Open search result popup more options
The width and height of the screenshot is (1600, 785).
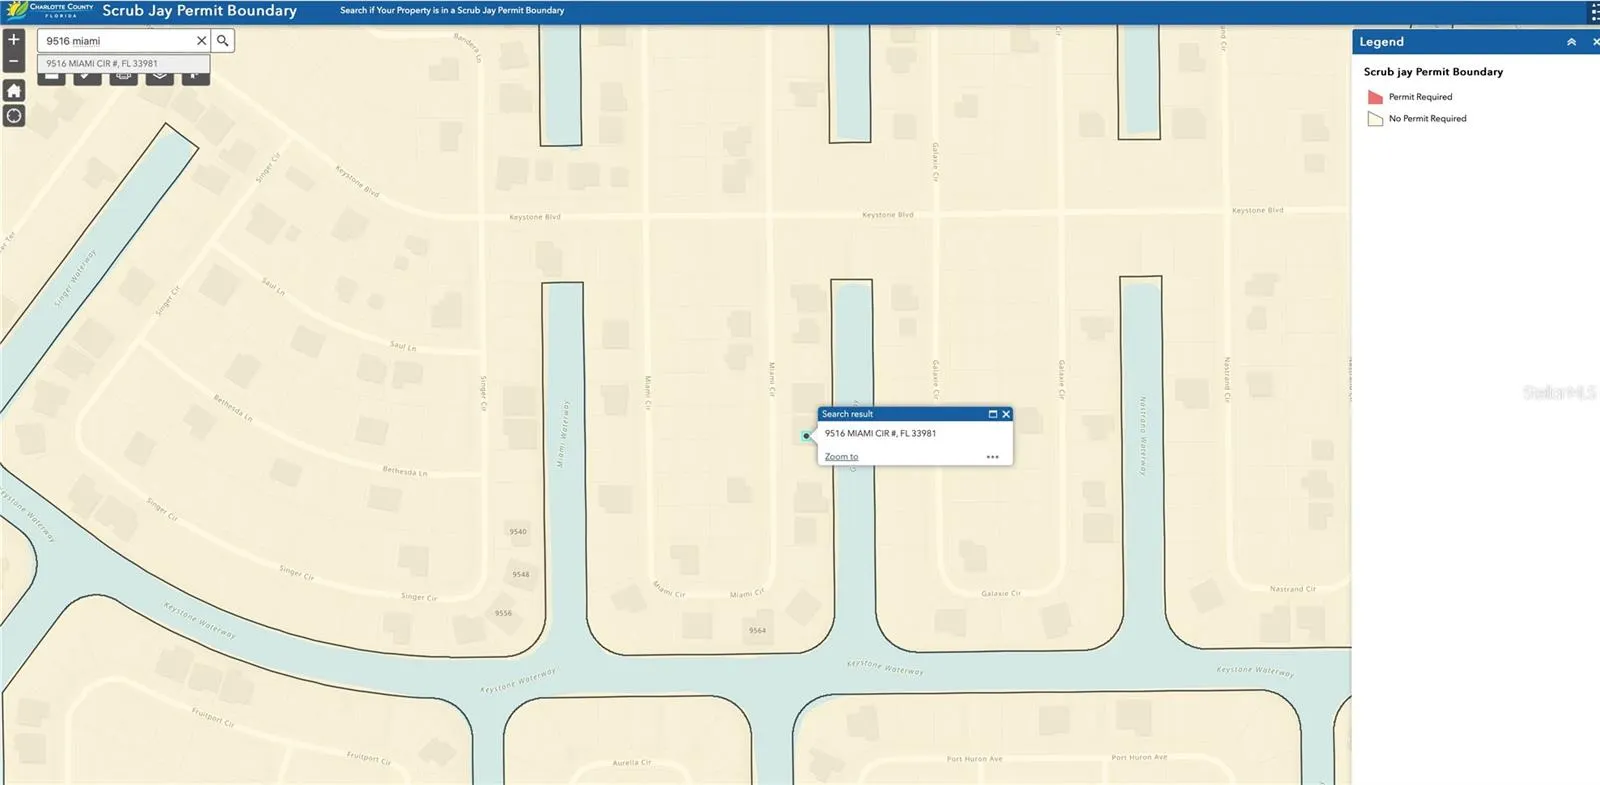click(992, 457)
